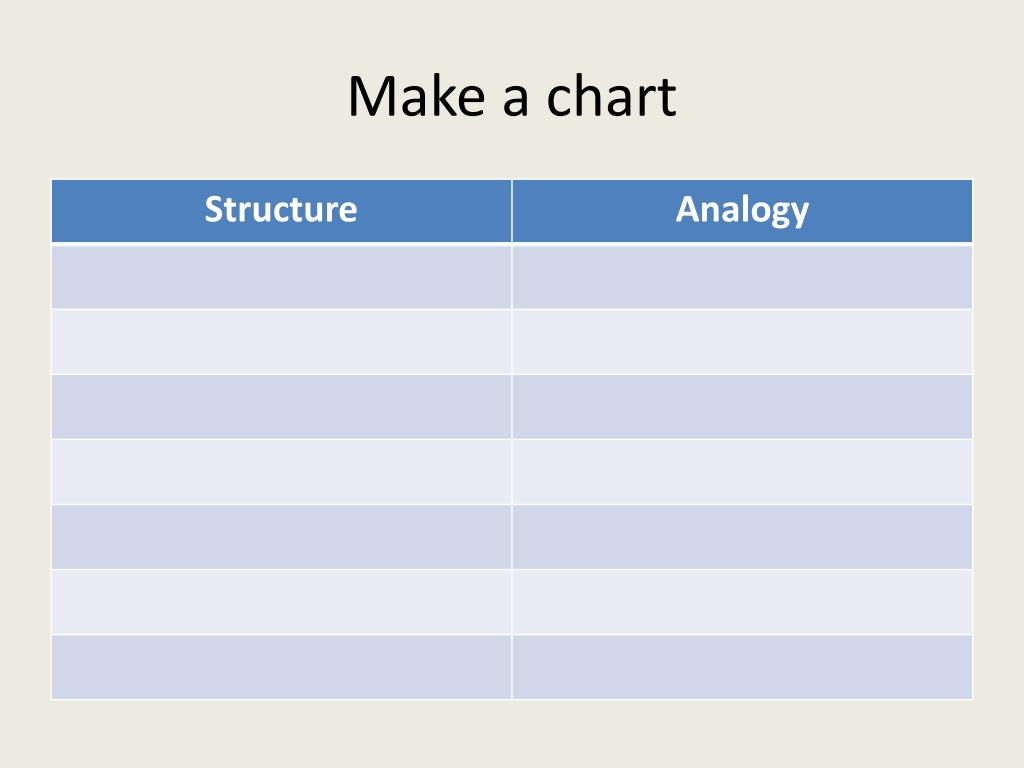Select the Structure header cell
The image size is (1024, 768).
[281, 211]
